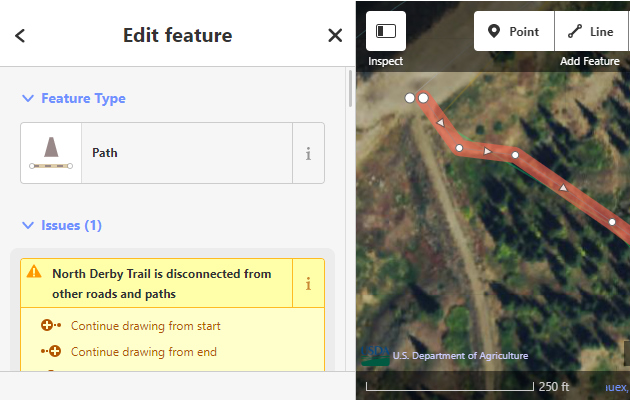
Task: Select the Line add-feature tool
Action: (590, 31)
